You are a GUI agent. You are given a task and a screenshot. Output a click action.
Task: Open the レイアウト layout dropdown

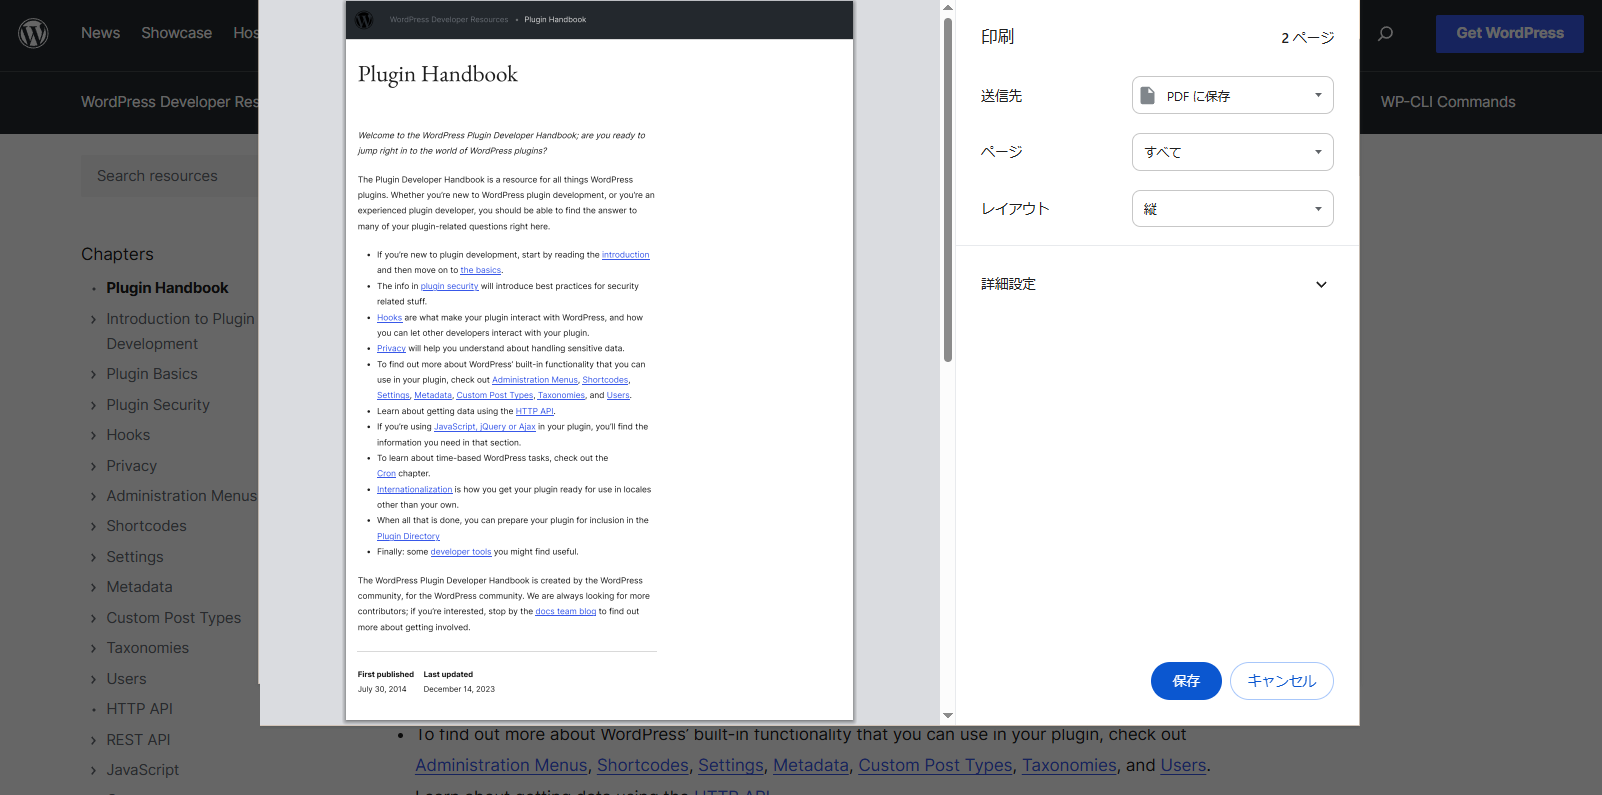1232,209
